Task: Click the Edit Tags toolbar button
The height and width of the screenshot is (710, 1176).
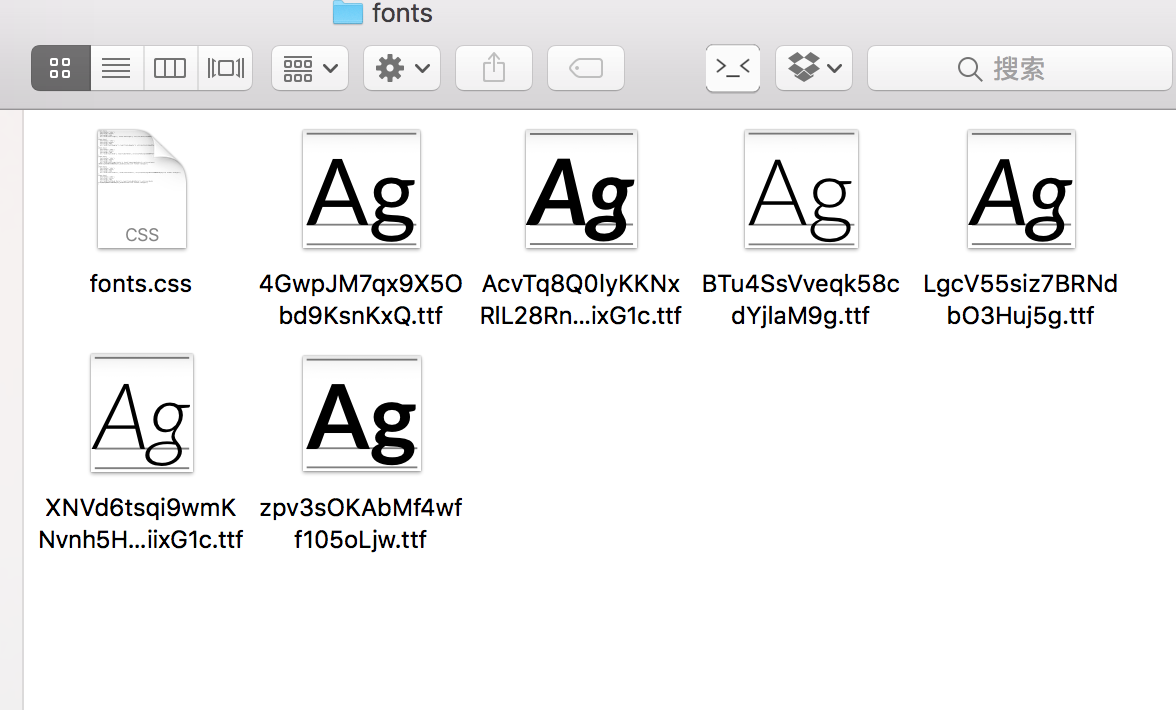Action: [585, 68]
